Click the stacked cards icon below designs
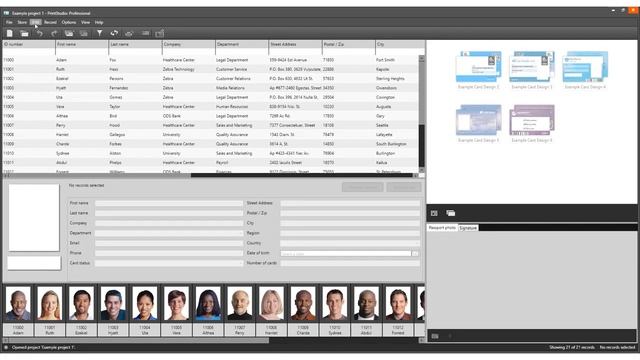 [x=451, y=213]
